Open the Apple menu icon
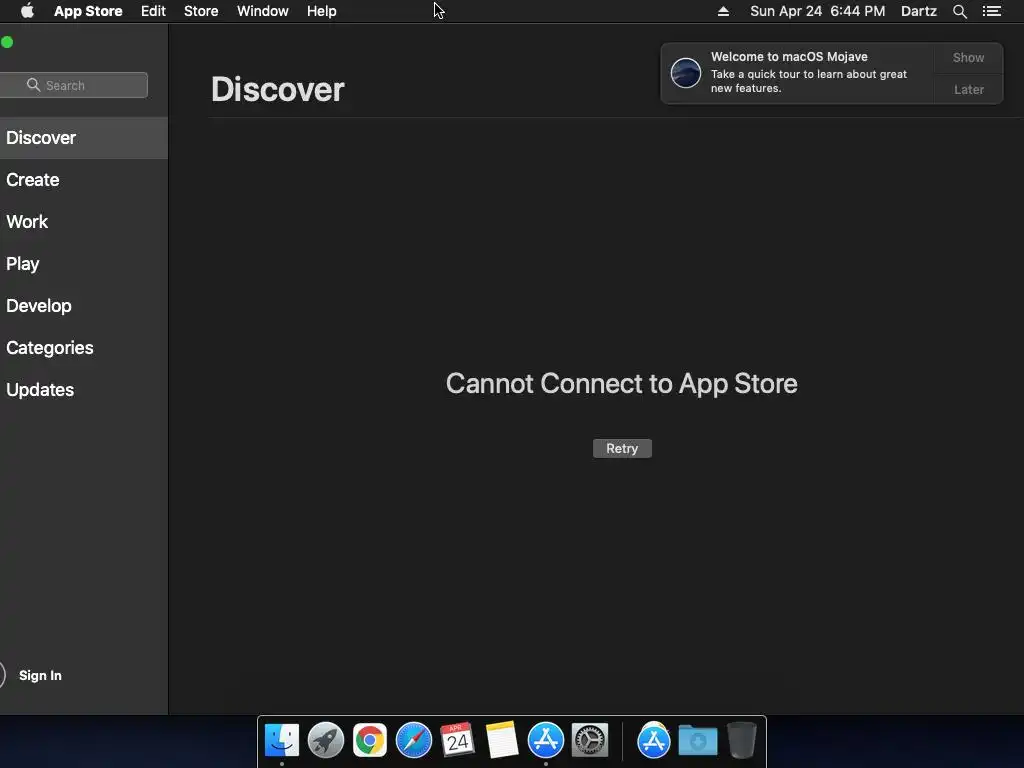 point(27,11)
